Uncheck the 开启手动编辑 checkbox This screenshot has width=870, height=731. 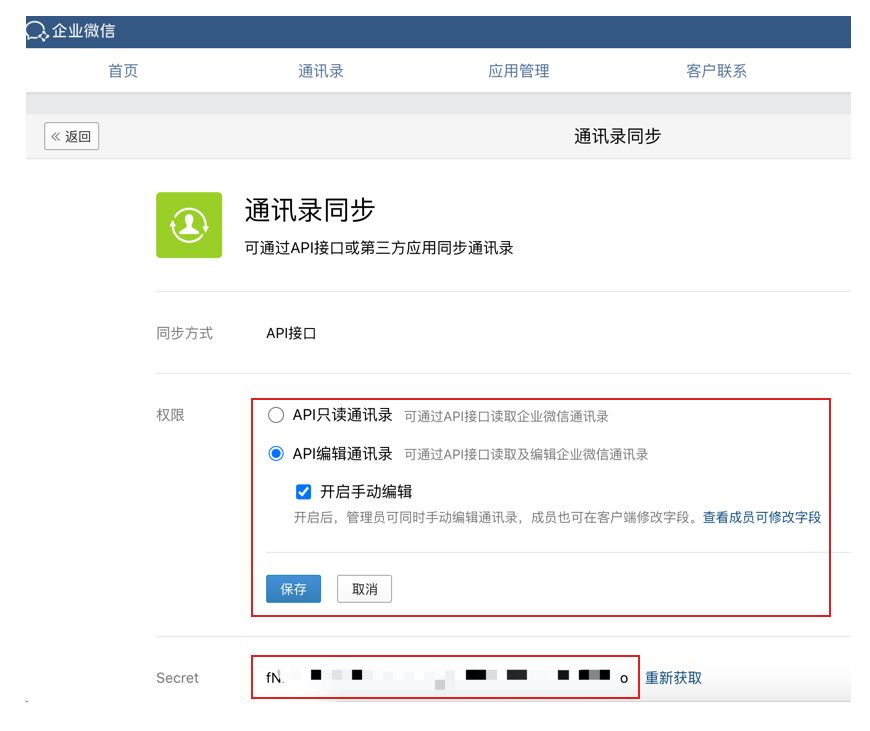[x=304, y=492]
